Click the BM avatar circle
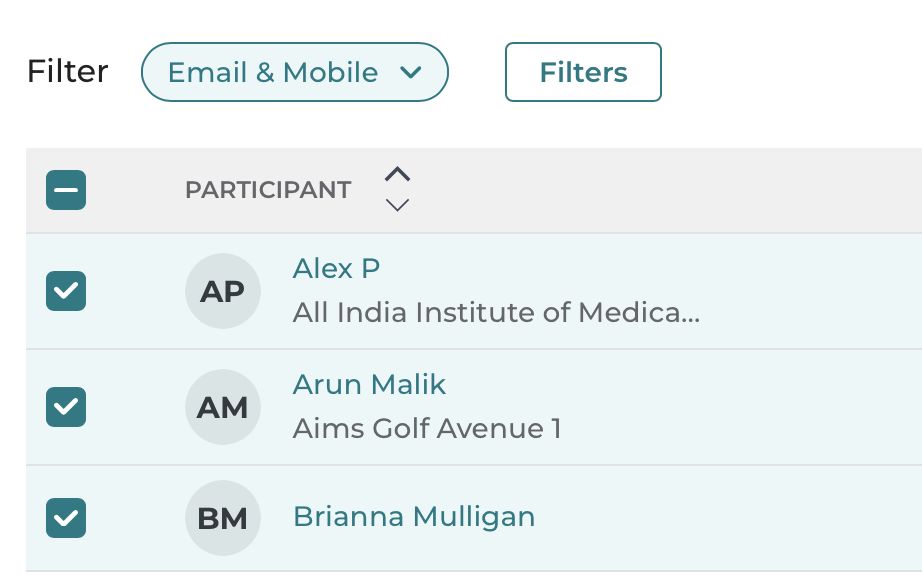Viewport: 922px width, 582px height. (x=223, y=518)
